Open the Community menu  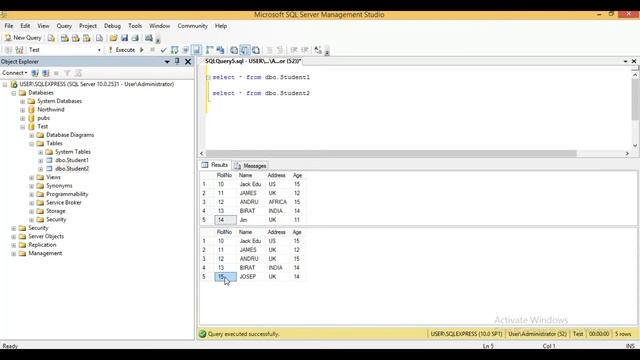(192, 26)
